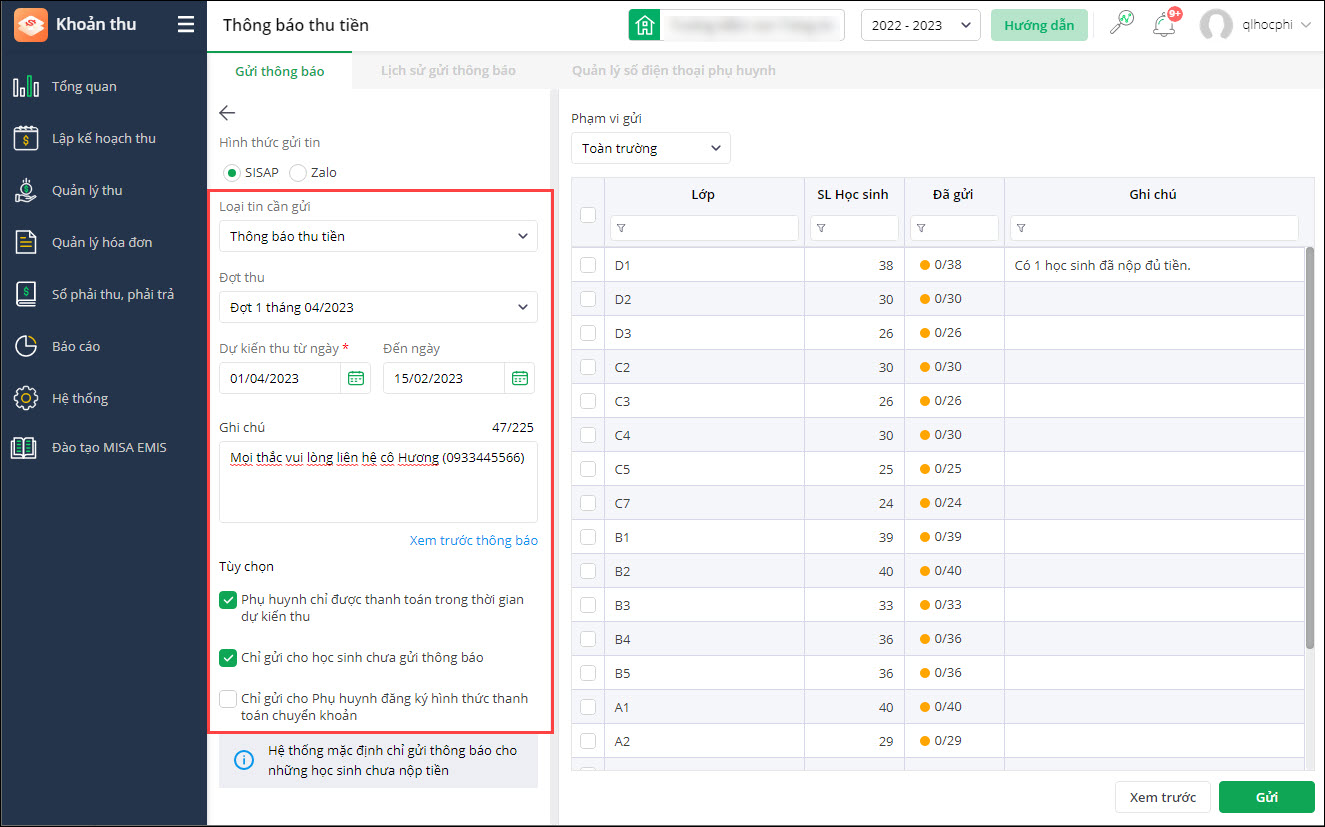Select the Zalo radio button
This screenshot has height=827, width=1325.
(297, 172)
